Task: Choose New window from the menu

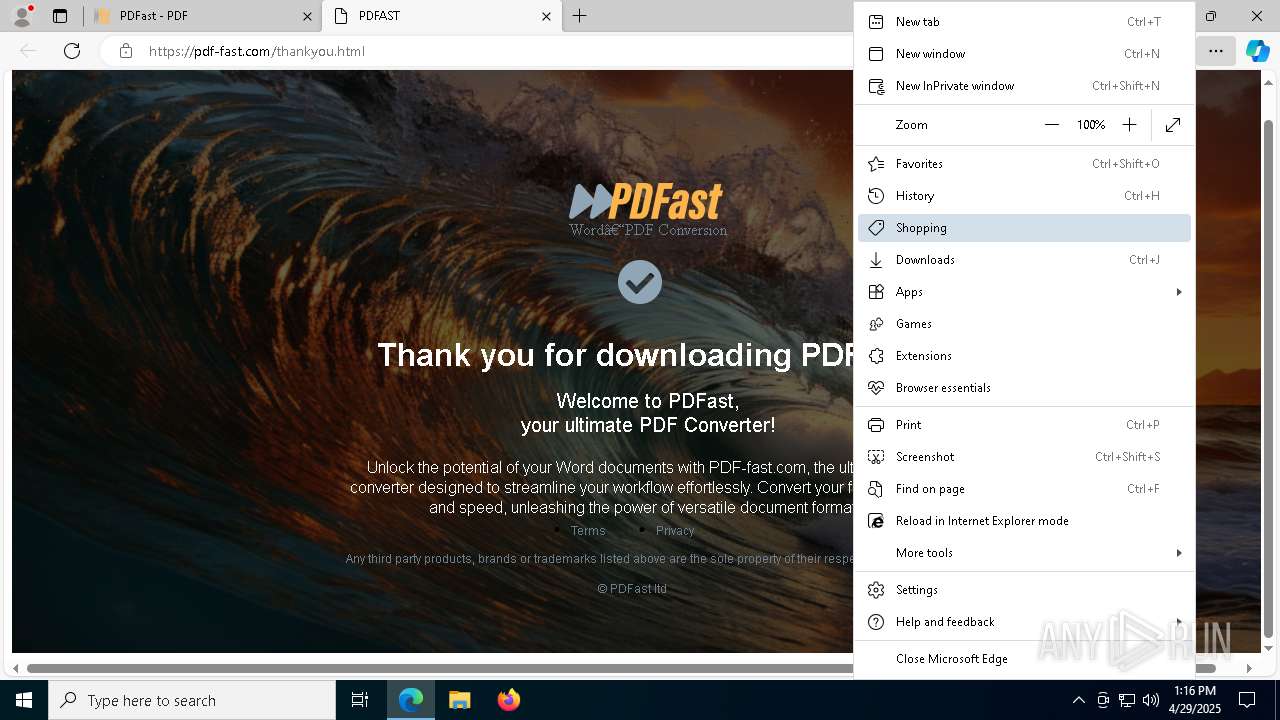Action: tap(1024, 54)
